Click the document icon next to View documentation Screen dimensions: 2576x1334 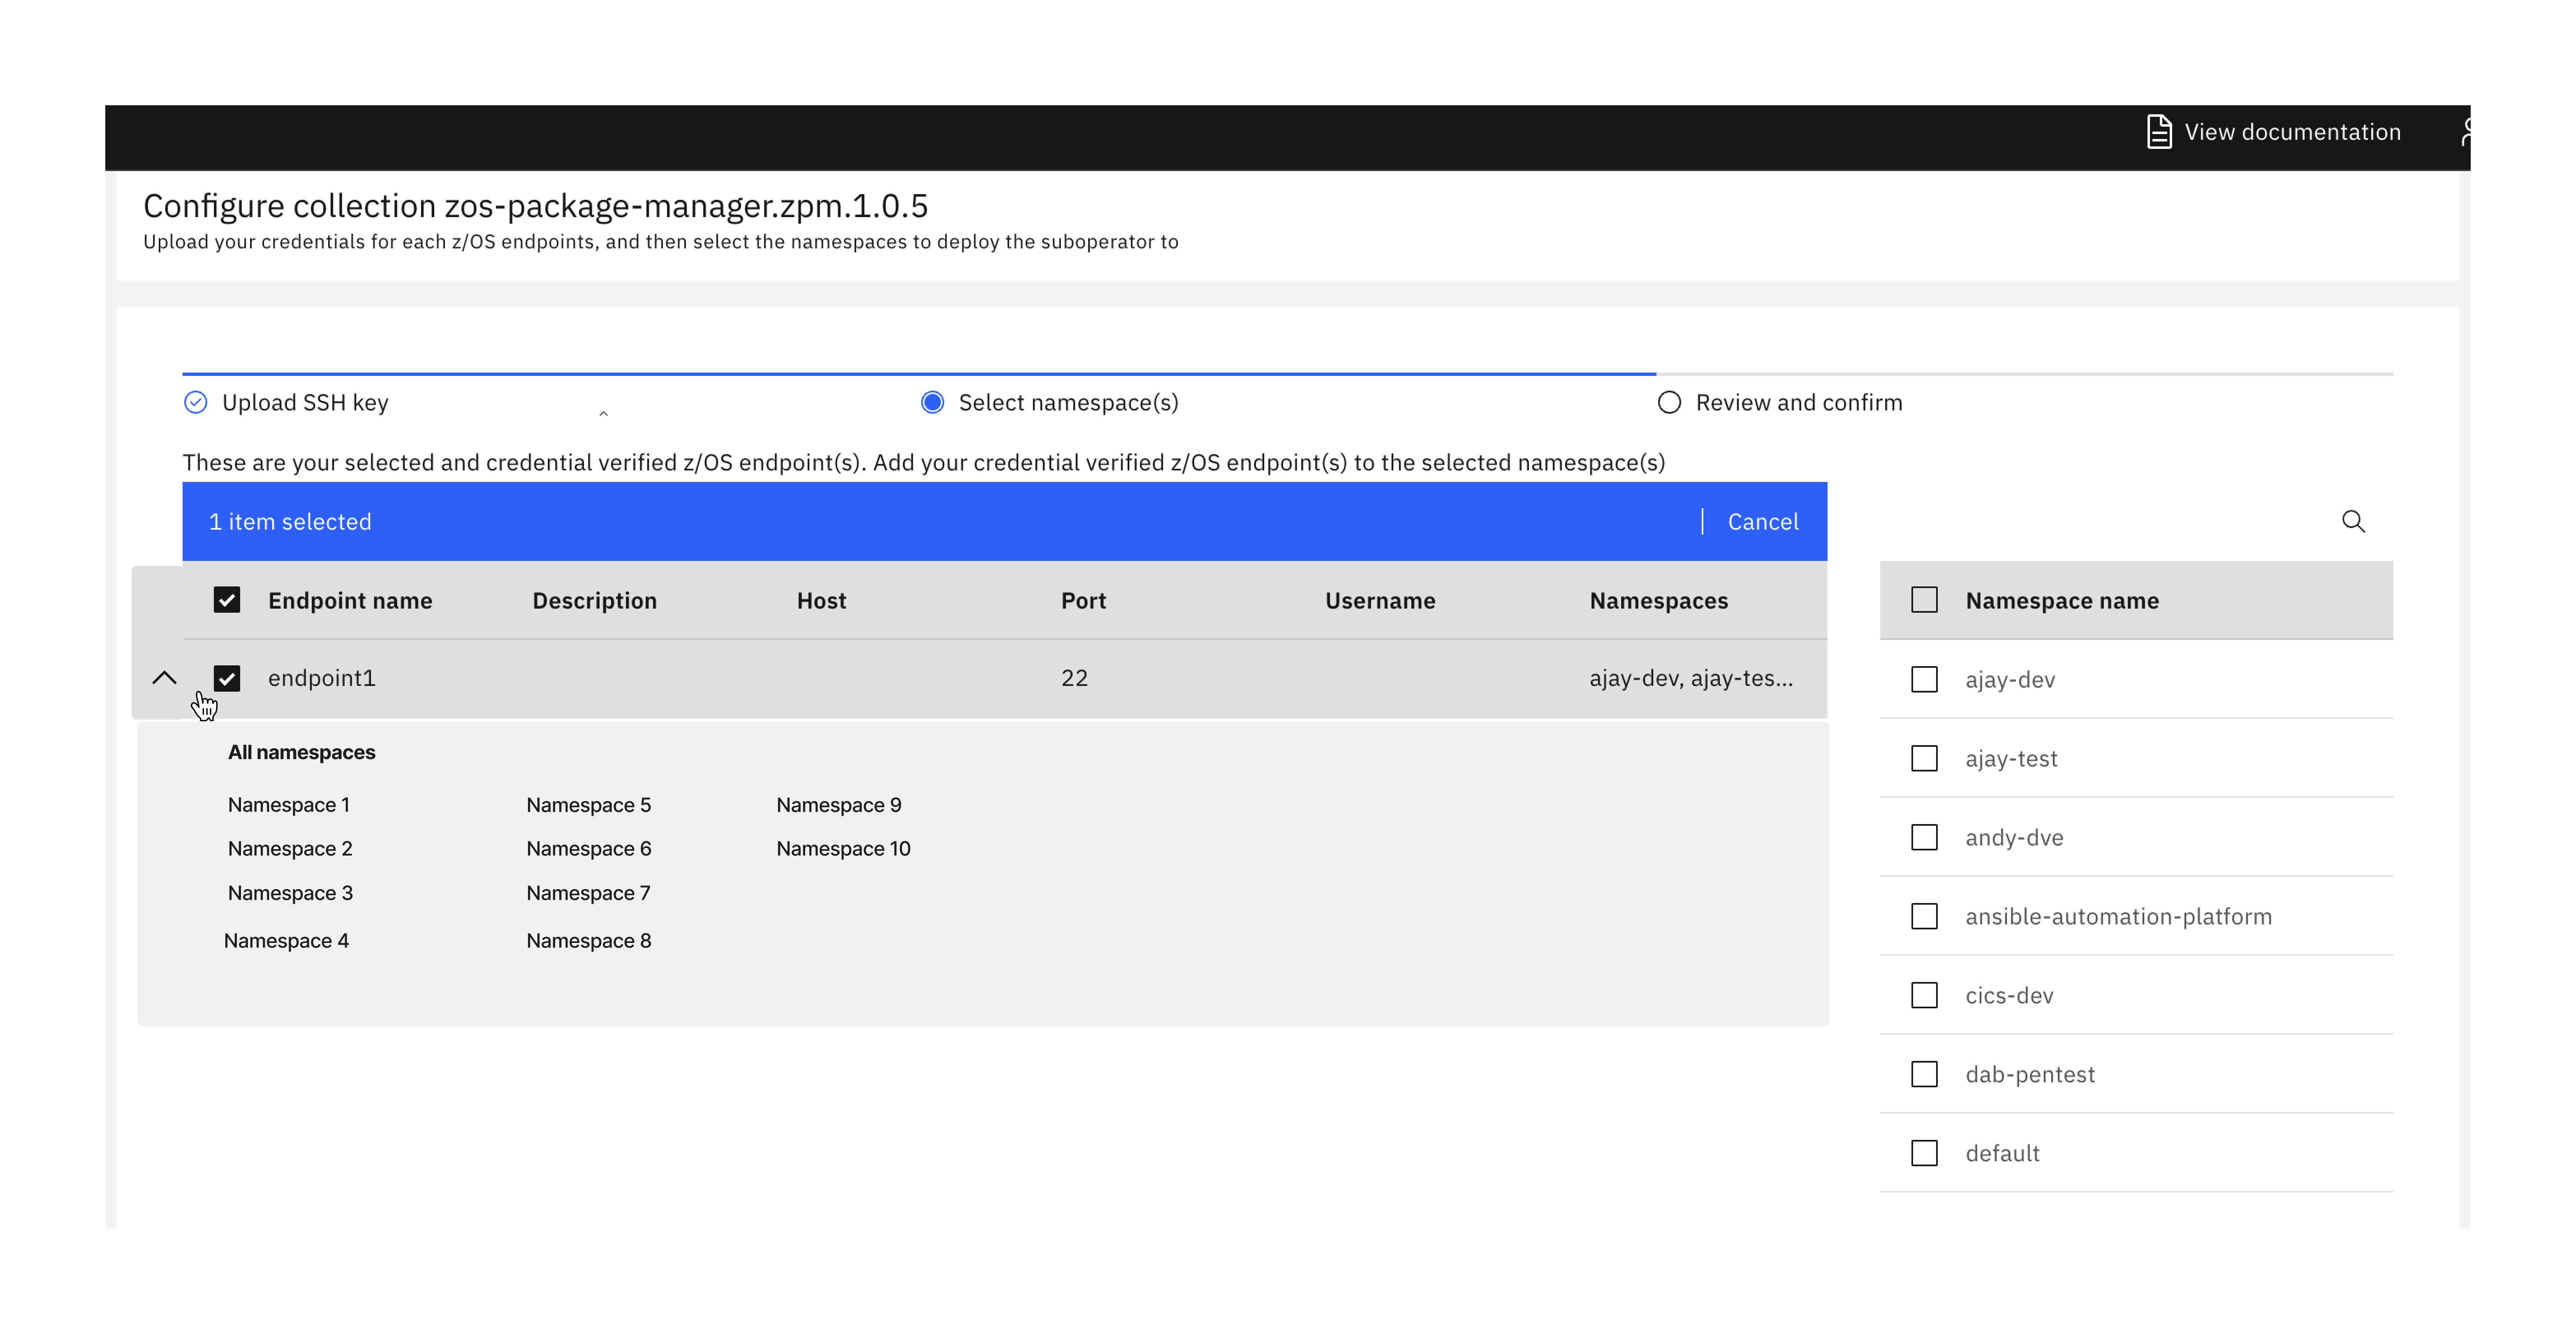click(x=2159, y=131)
